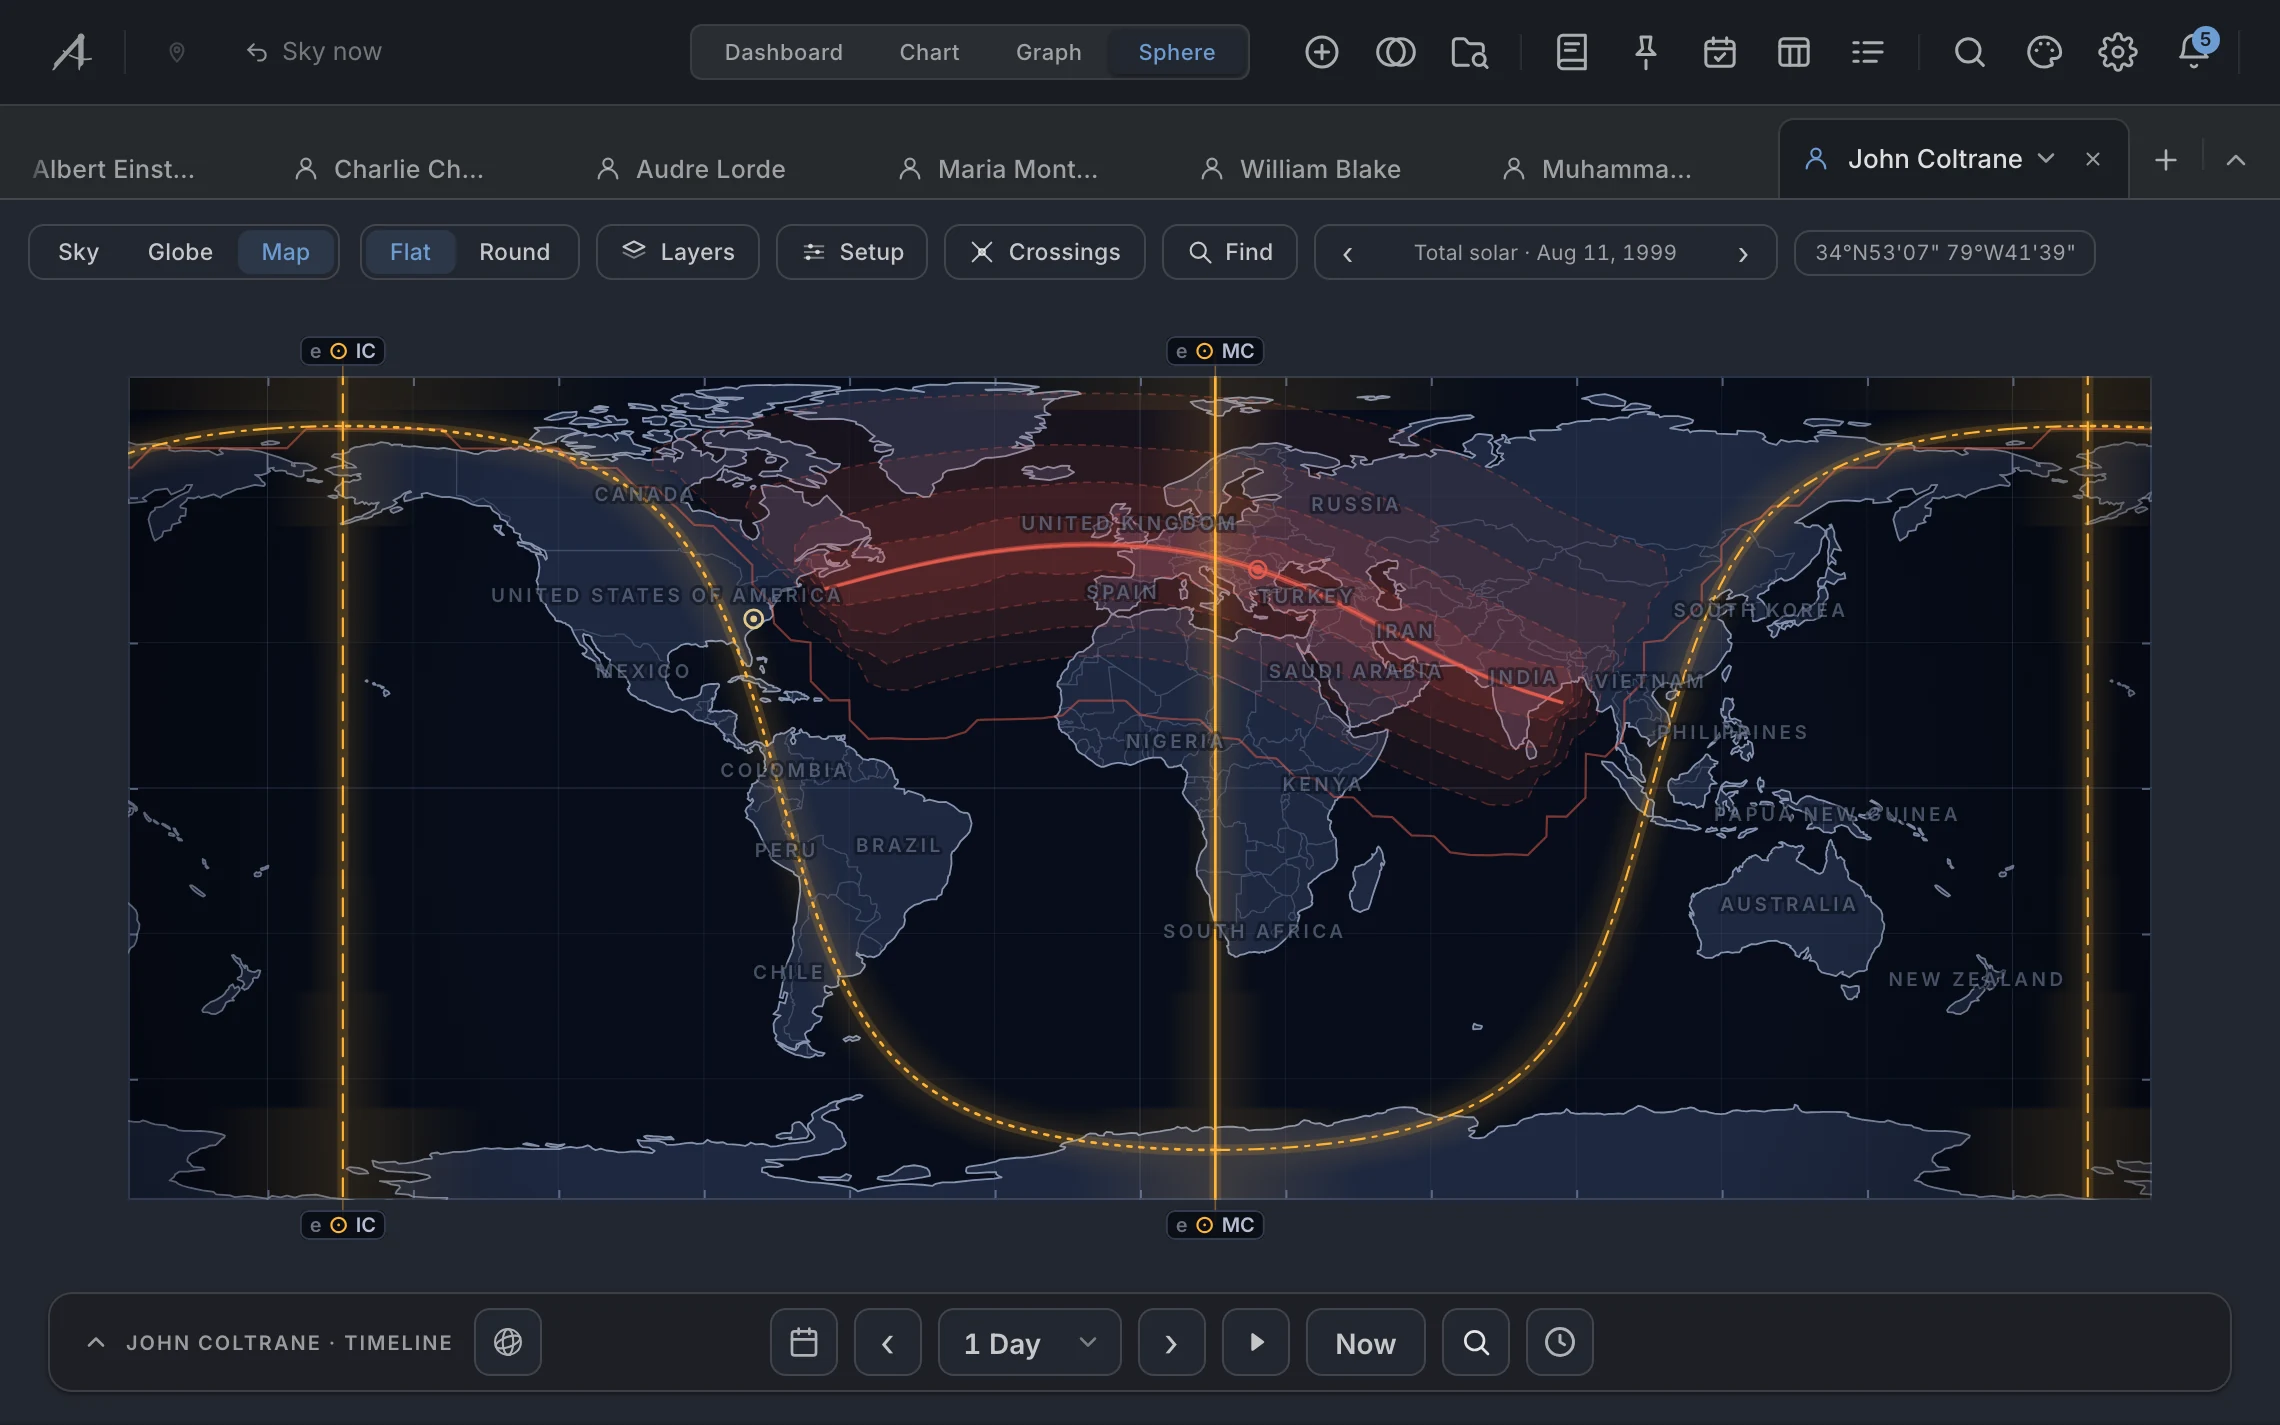Toggle the Crossings button
The image size is (2280, 1425).
1045,252
